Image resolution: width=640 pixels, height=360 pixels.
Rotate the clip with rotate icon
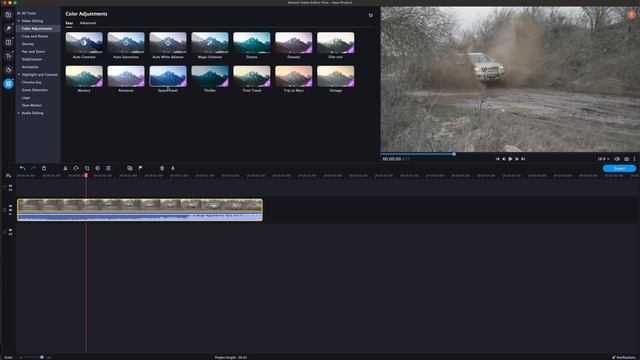(x=76, y=168)
